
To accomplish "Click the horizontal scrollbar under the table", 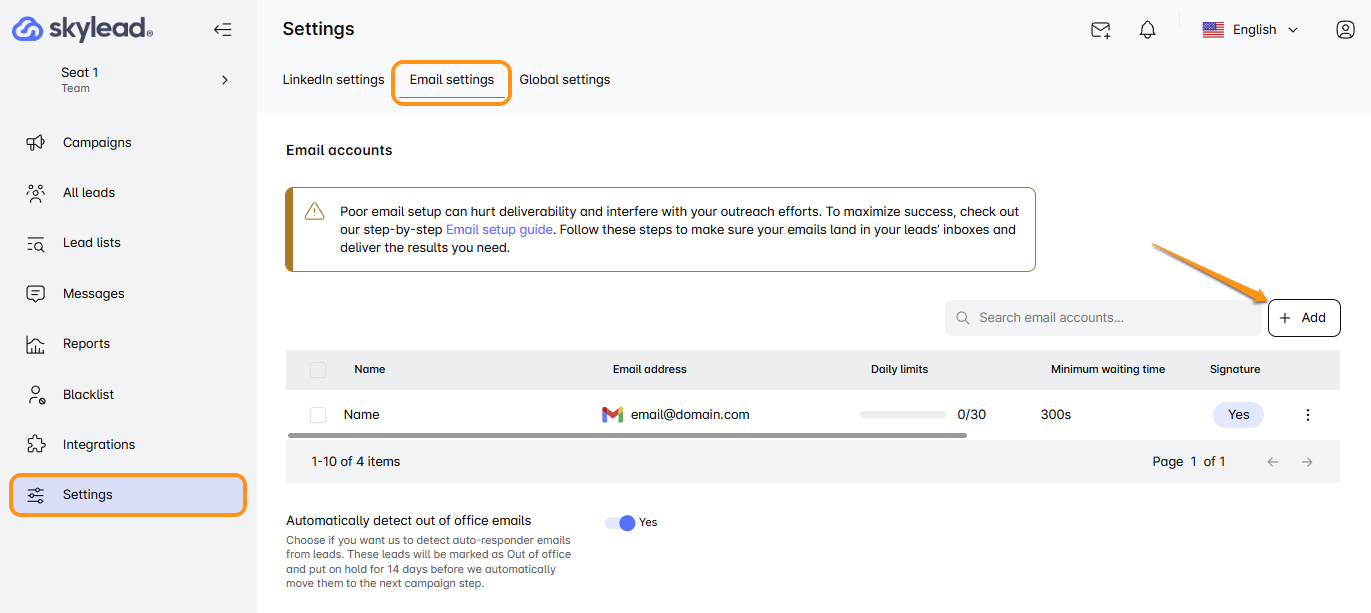I will pyautogui.click(x=626, y=436).
